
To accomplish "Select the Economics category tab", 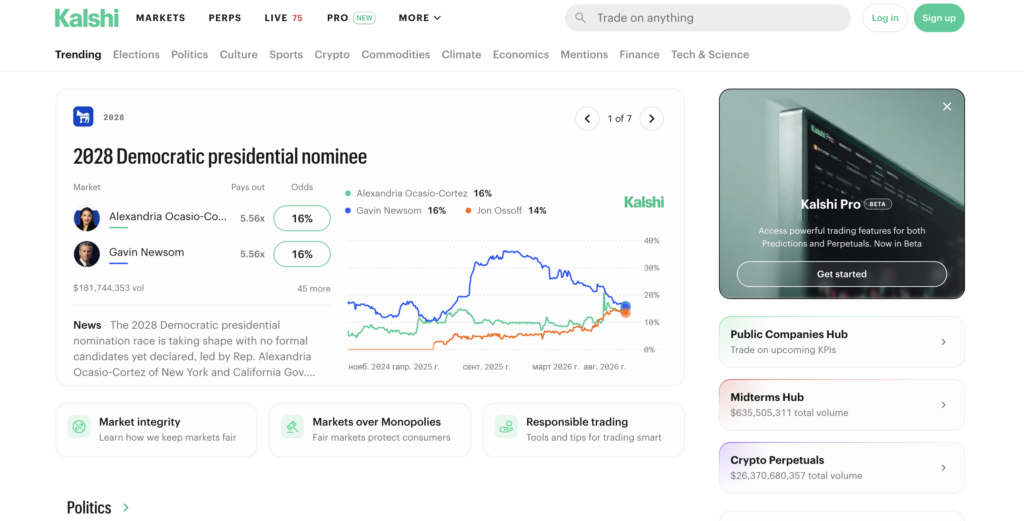I will pos(520,54).
